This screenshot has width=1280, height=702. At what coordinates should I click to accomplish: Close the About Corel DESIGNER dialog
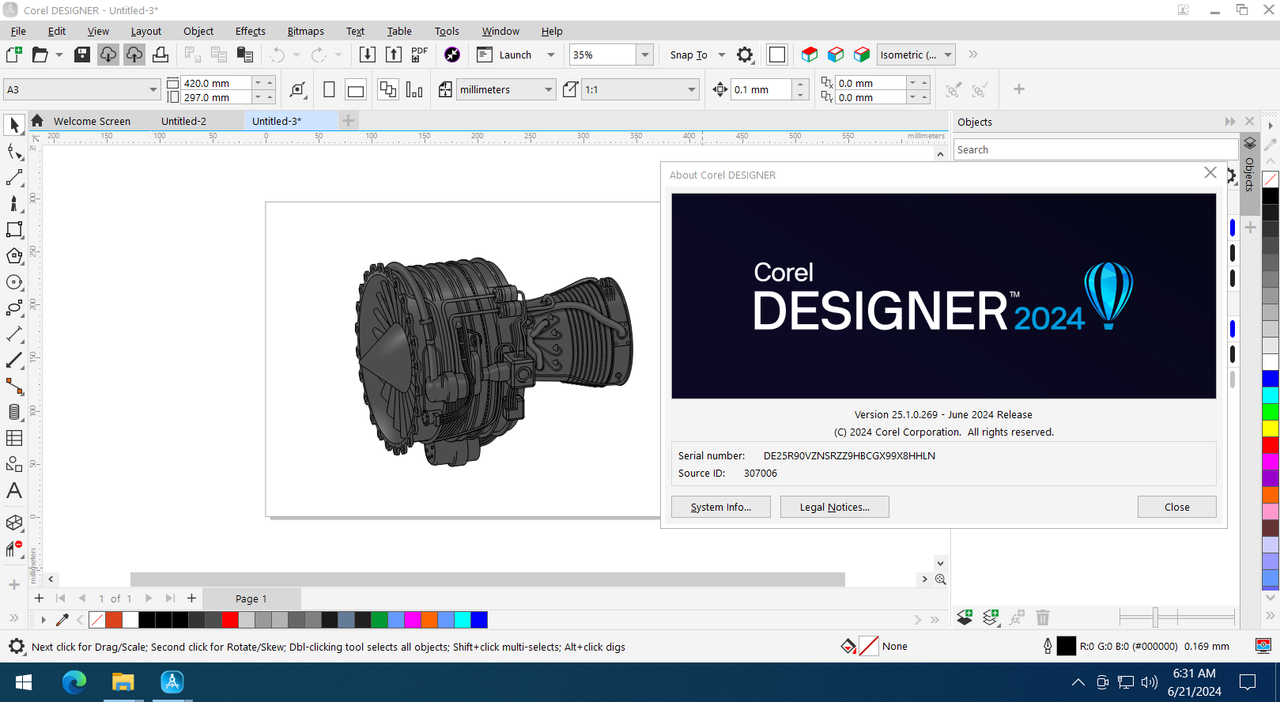coord(1177,507)
